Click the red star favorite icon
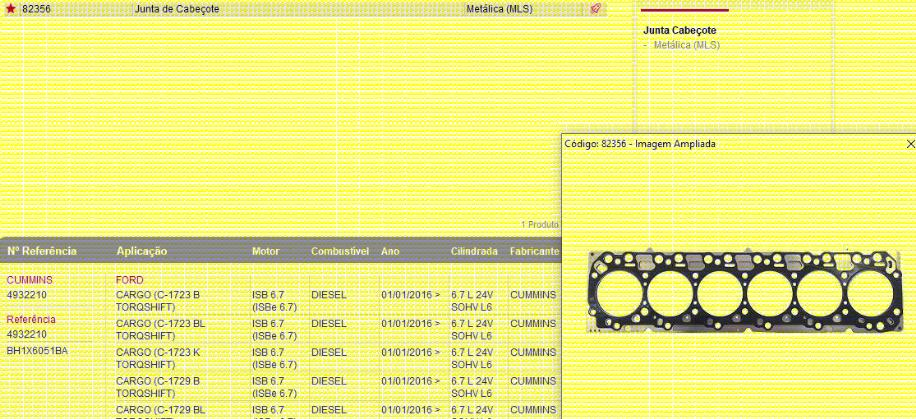This screenshot has width=916, height=419. tap(10, 9)
